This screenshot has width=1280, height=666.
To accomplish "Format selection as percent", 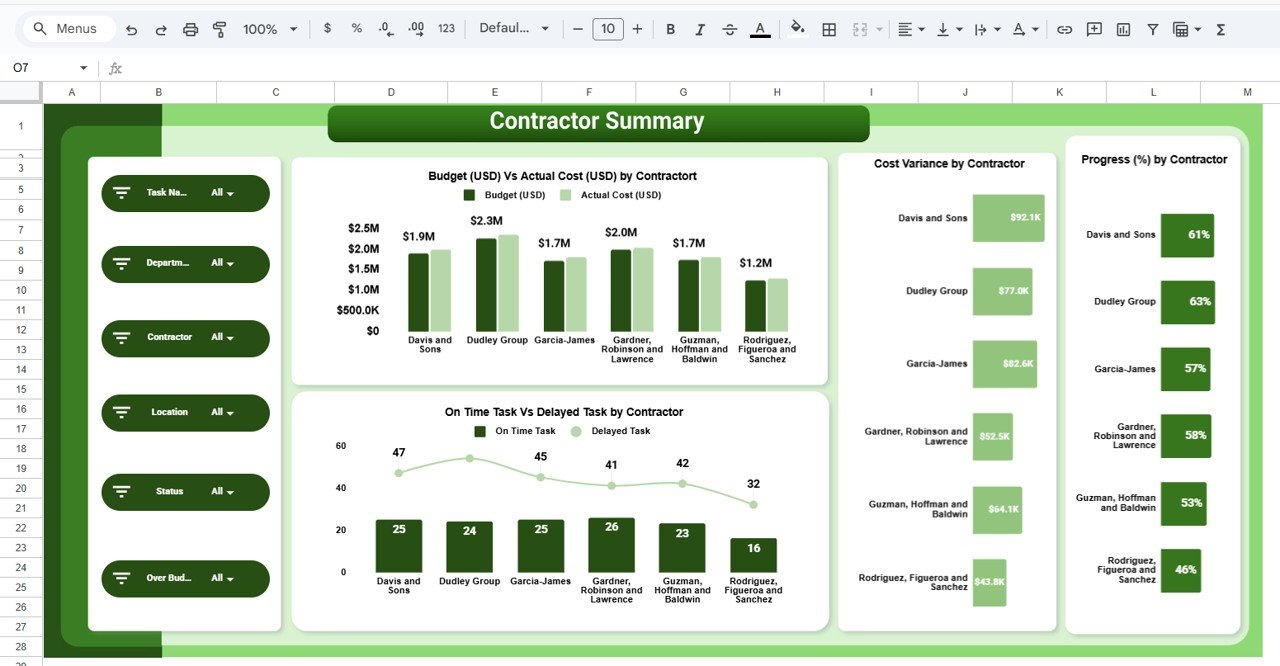I will click(356, 29).
